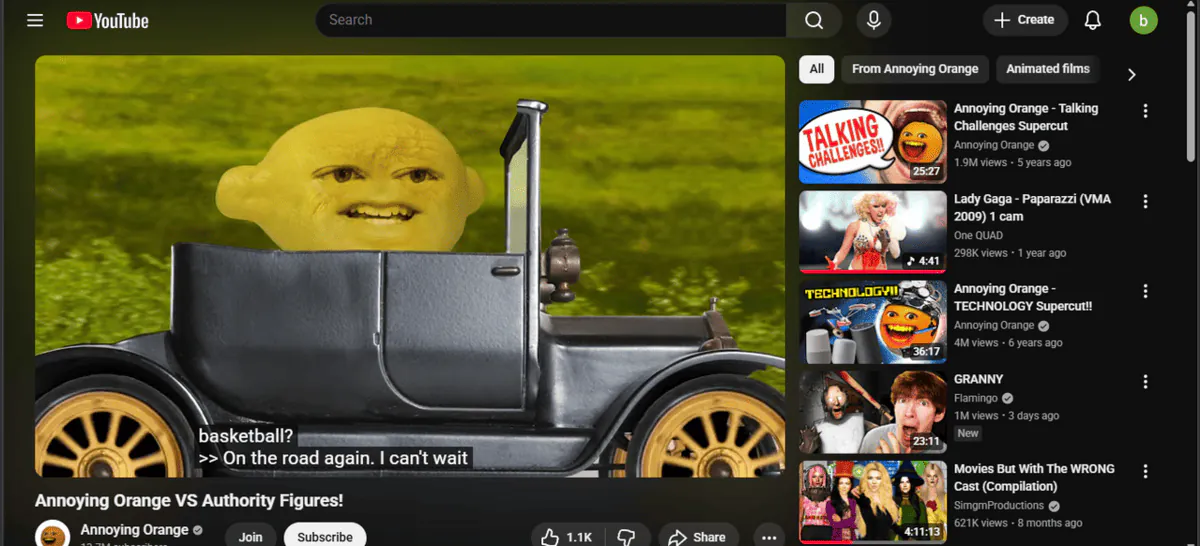Open 'GRANNY' video title

click(x=978, y=379)
